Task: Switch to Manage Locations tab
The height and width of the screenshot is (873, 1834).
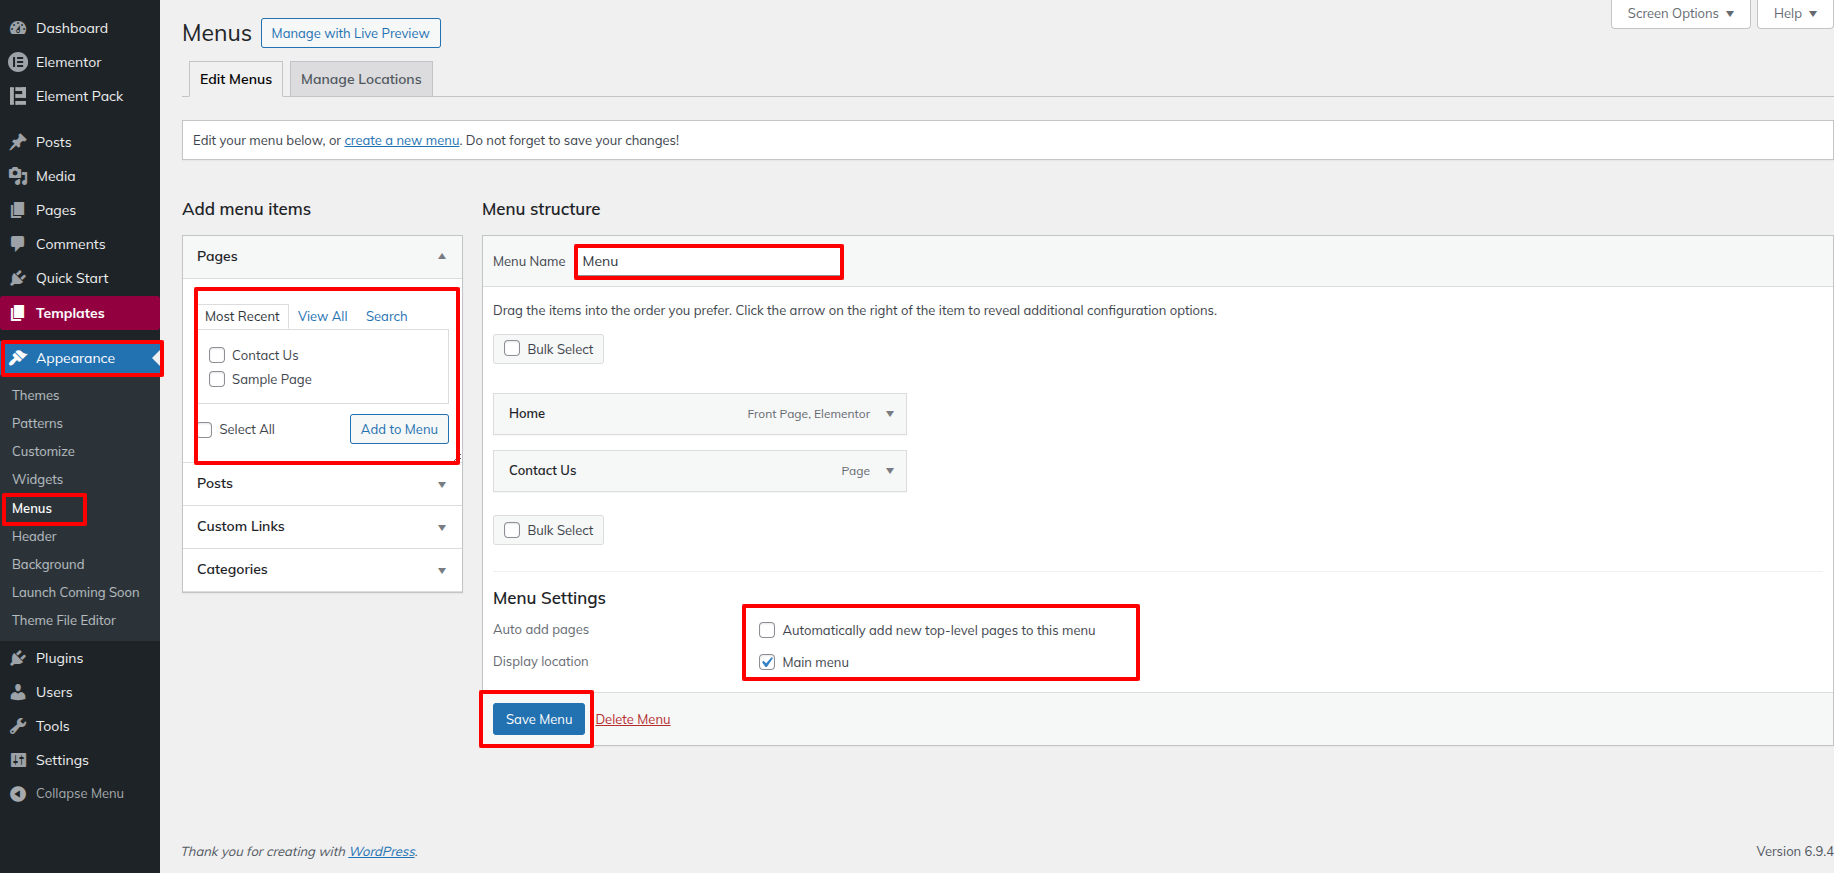Action: click(361, 79)
